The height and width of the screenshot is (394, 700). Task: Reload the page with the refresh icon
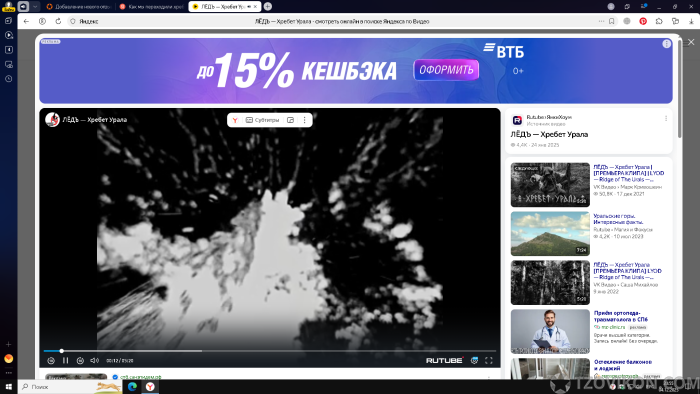[58, 21]
